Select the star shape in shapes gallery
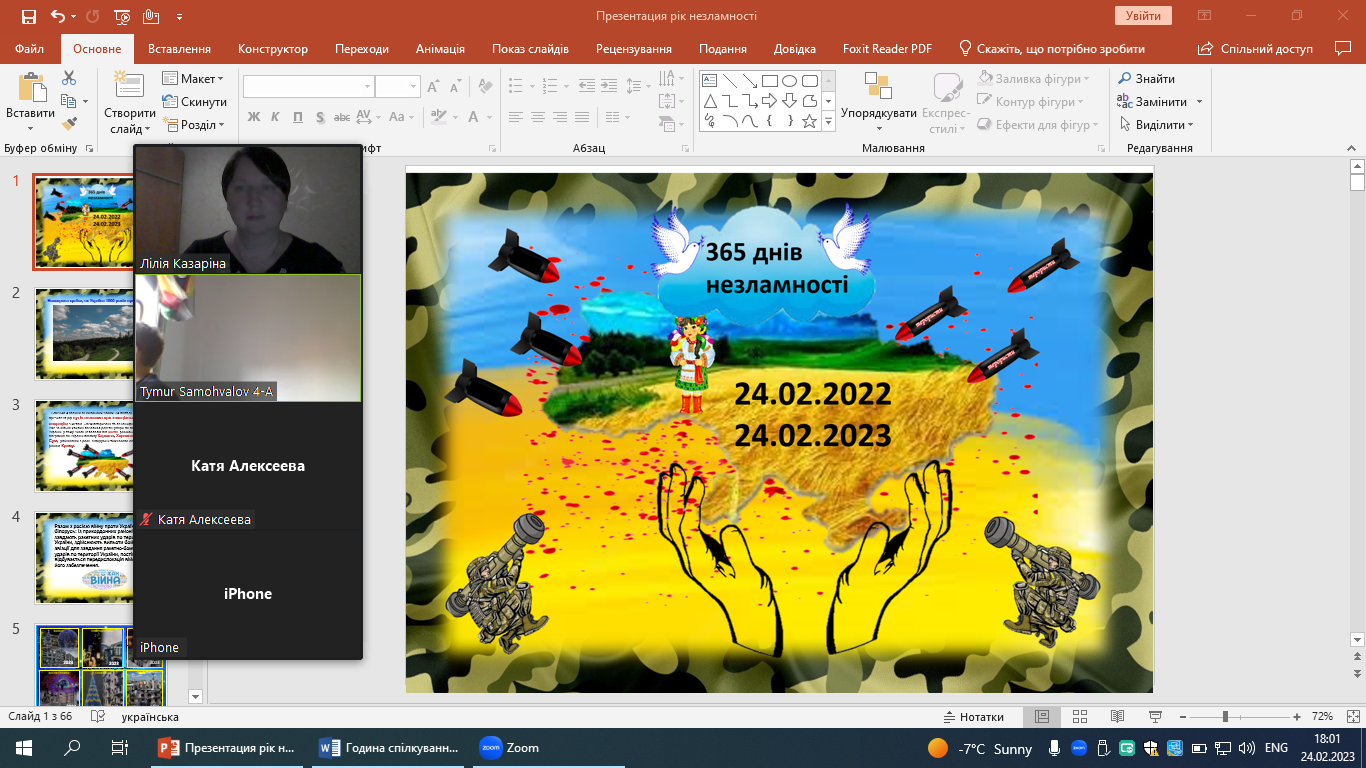This screenshot has height=768, width=1366. [x=810, y=121]
